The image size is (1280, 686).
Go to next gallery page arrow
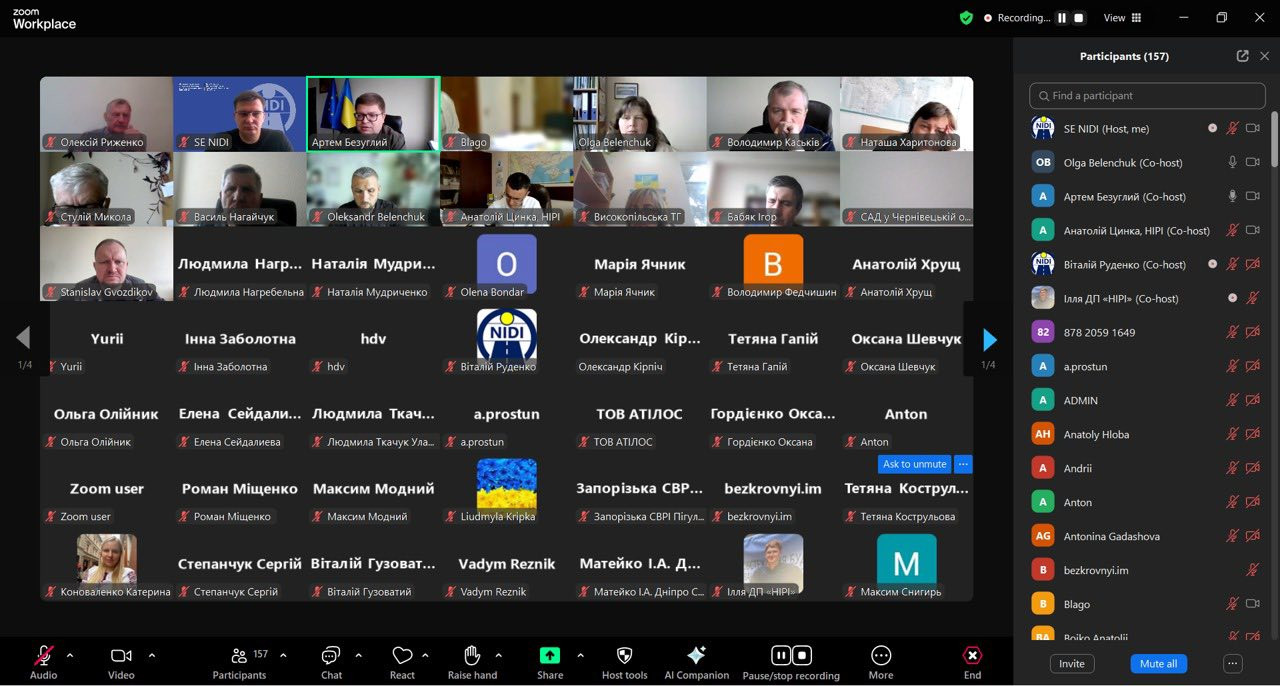click(x=989, y=340)
